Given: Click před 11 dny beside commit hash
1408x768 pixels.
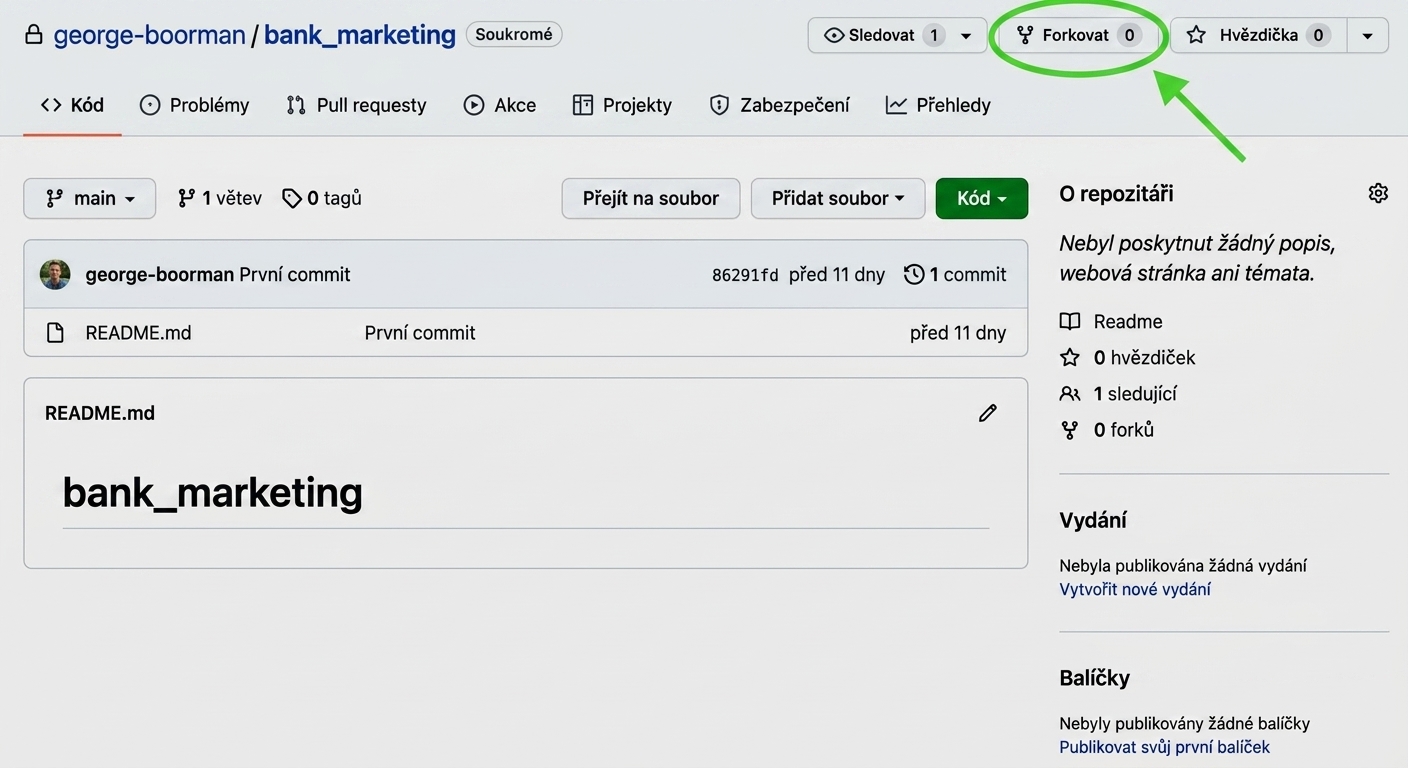Looking at the screenshot, I should (837, 274).
